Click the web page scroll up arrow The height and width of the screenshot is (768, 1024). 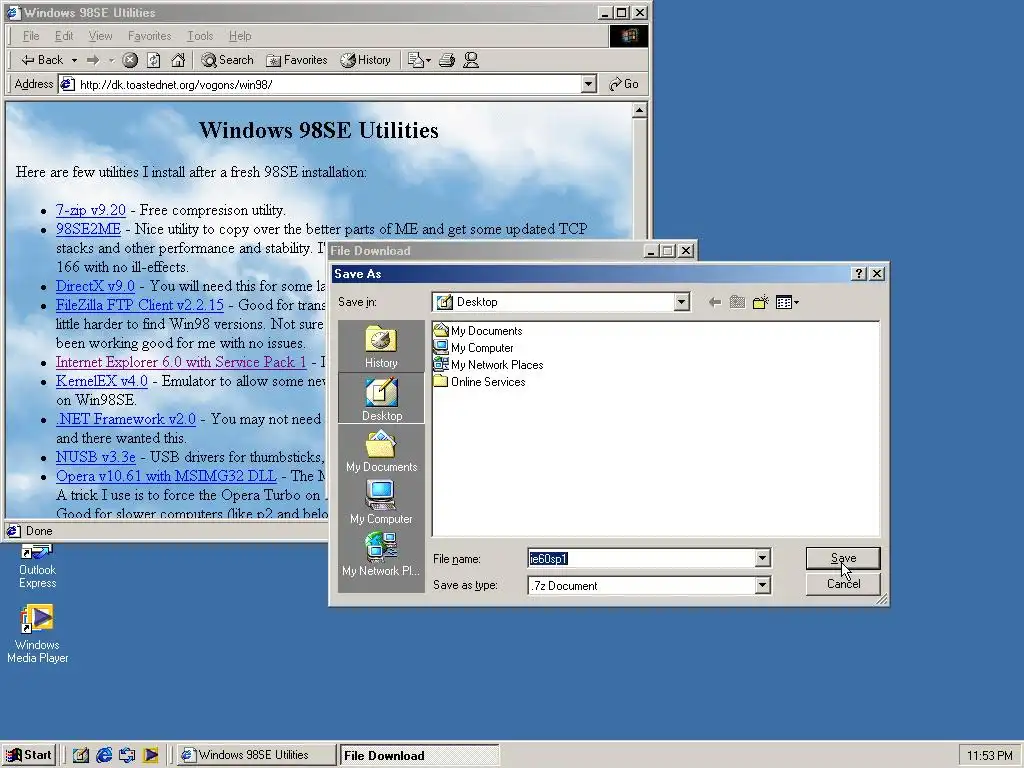click(639, 110)
